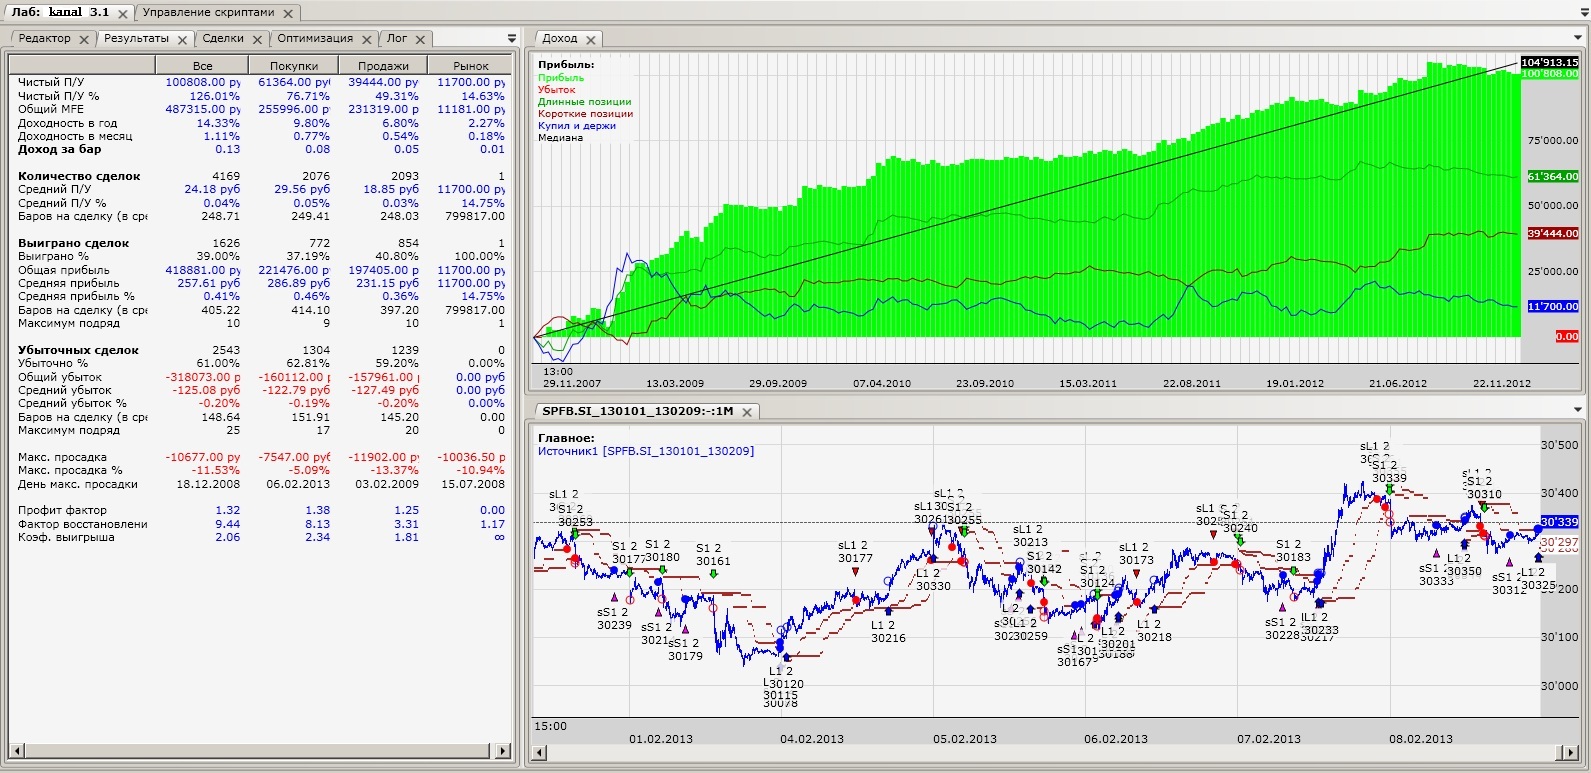Viewport: 1591px width, 773px height.
Task: Open the results panel tab list dropdown
Action: [x=511, y=37]
